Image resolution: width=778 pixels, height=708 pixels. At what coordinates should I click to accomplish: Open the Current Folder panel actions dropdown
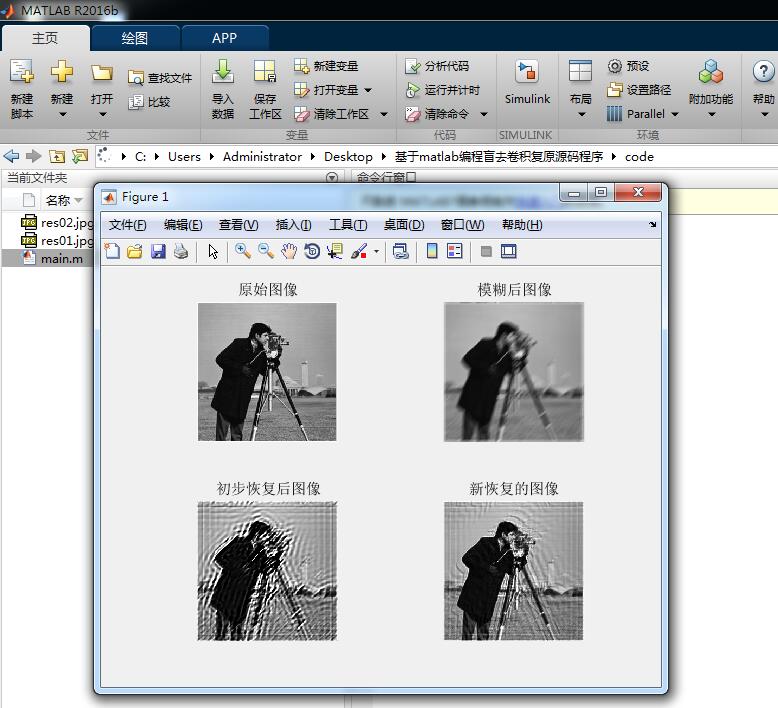coord(332,178)
